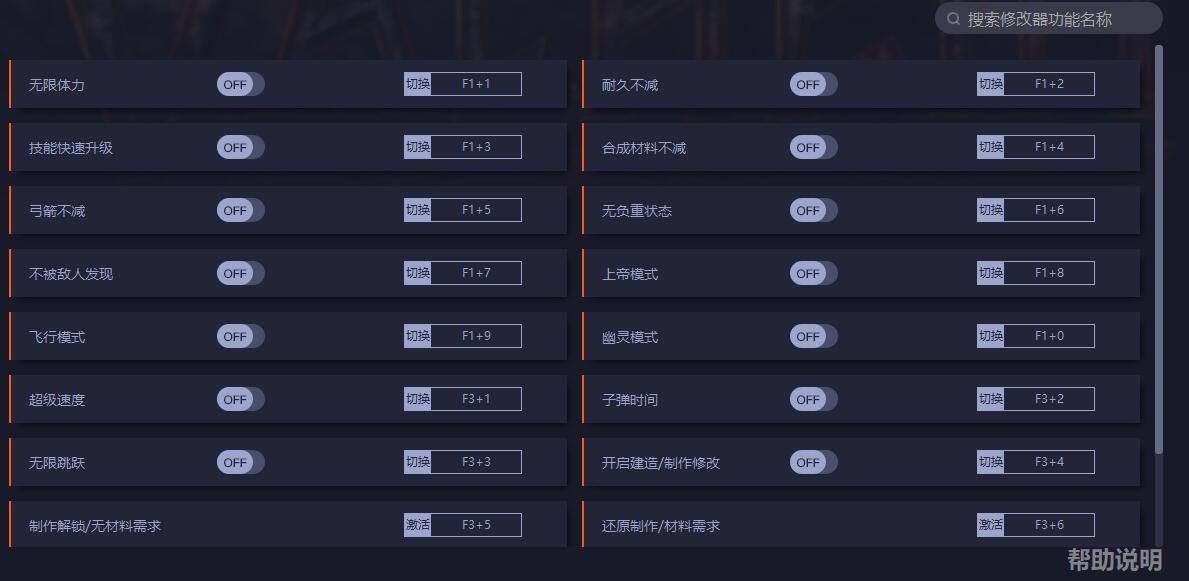Viewport: 1189px width, 581px height.
Task: Toggle 超级速度 on
Action: click(x=240, y=399)
